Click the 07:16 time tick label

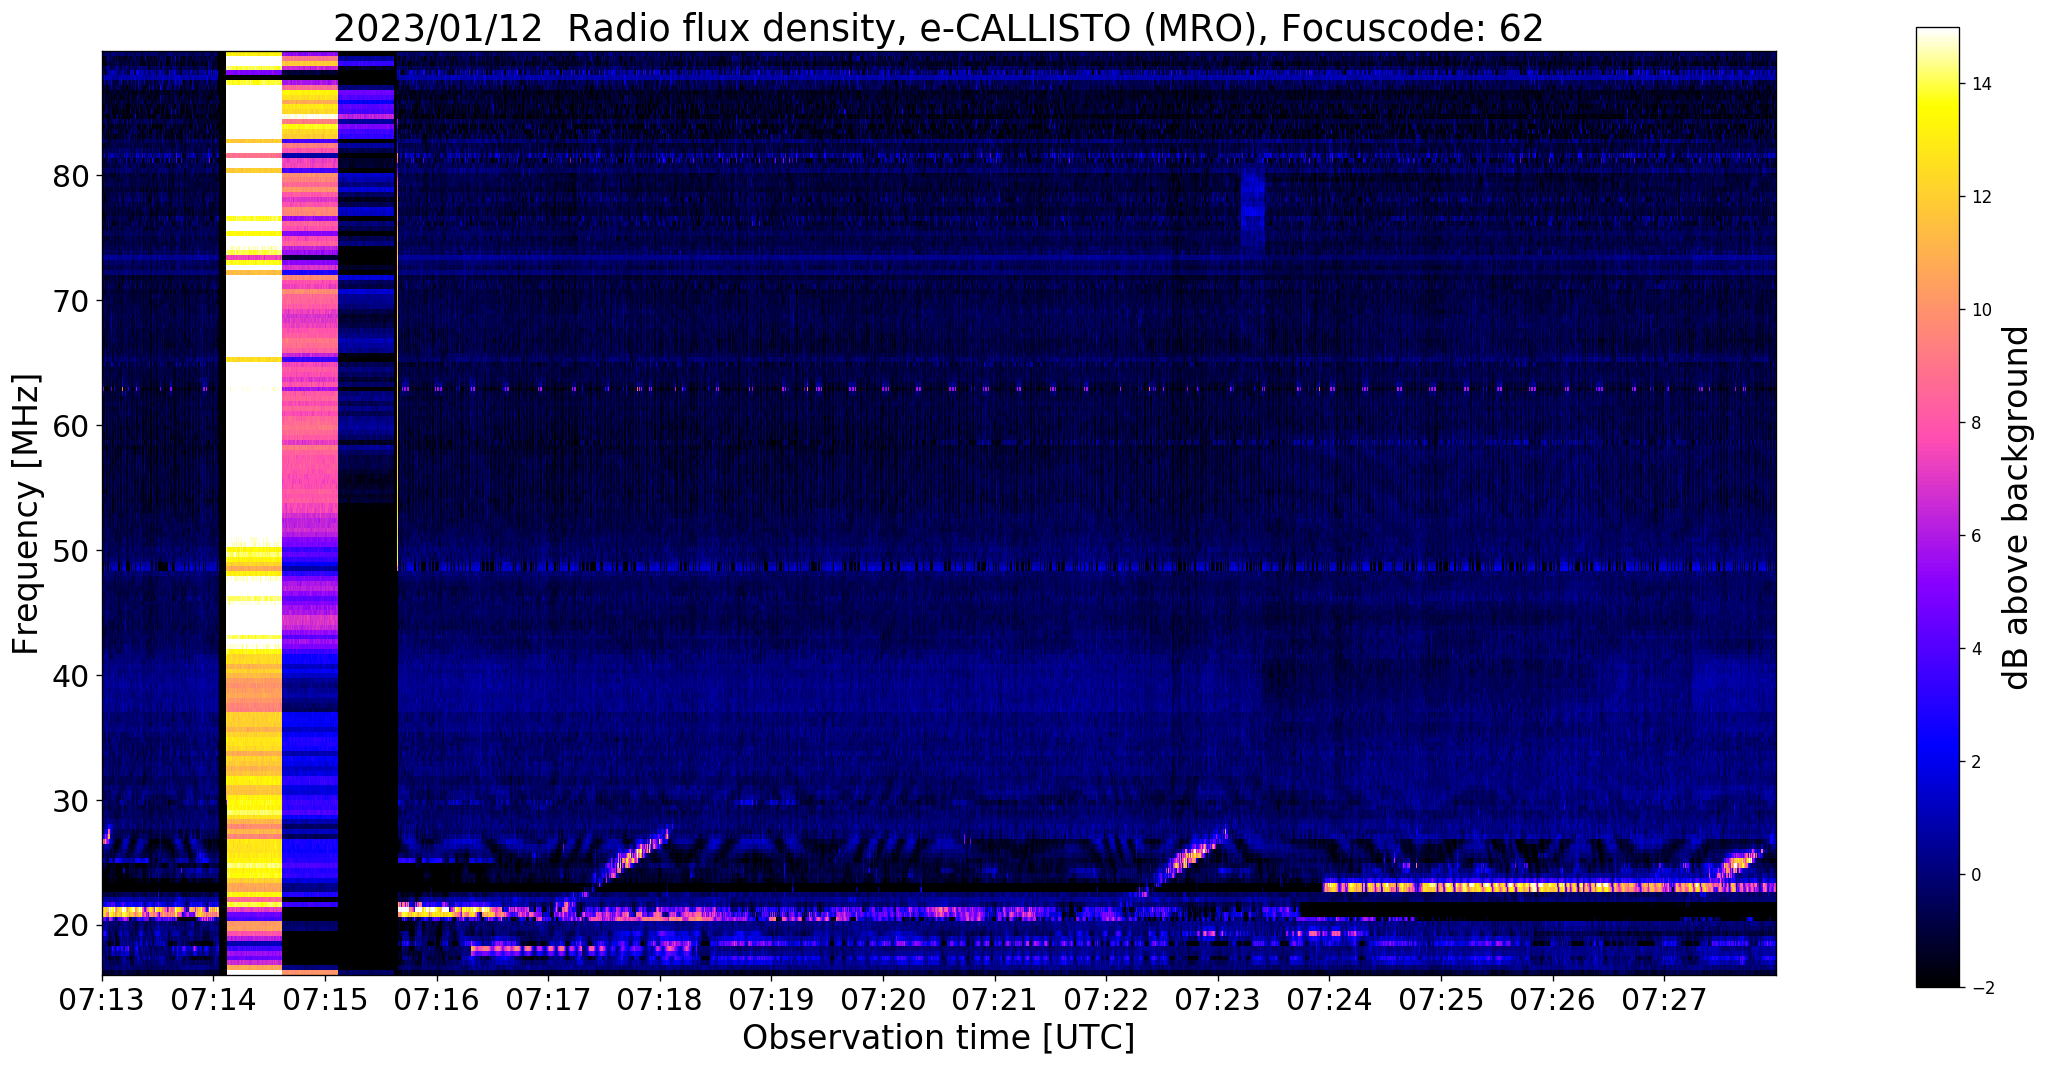point(436,1000)
